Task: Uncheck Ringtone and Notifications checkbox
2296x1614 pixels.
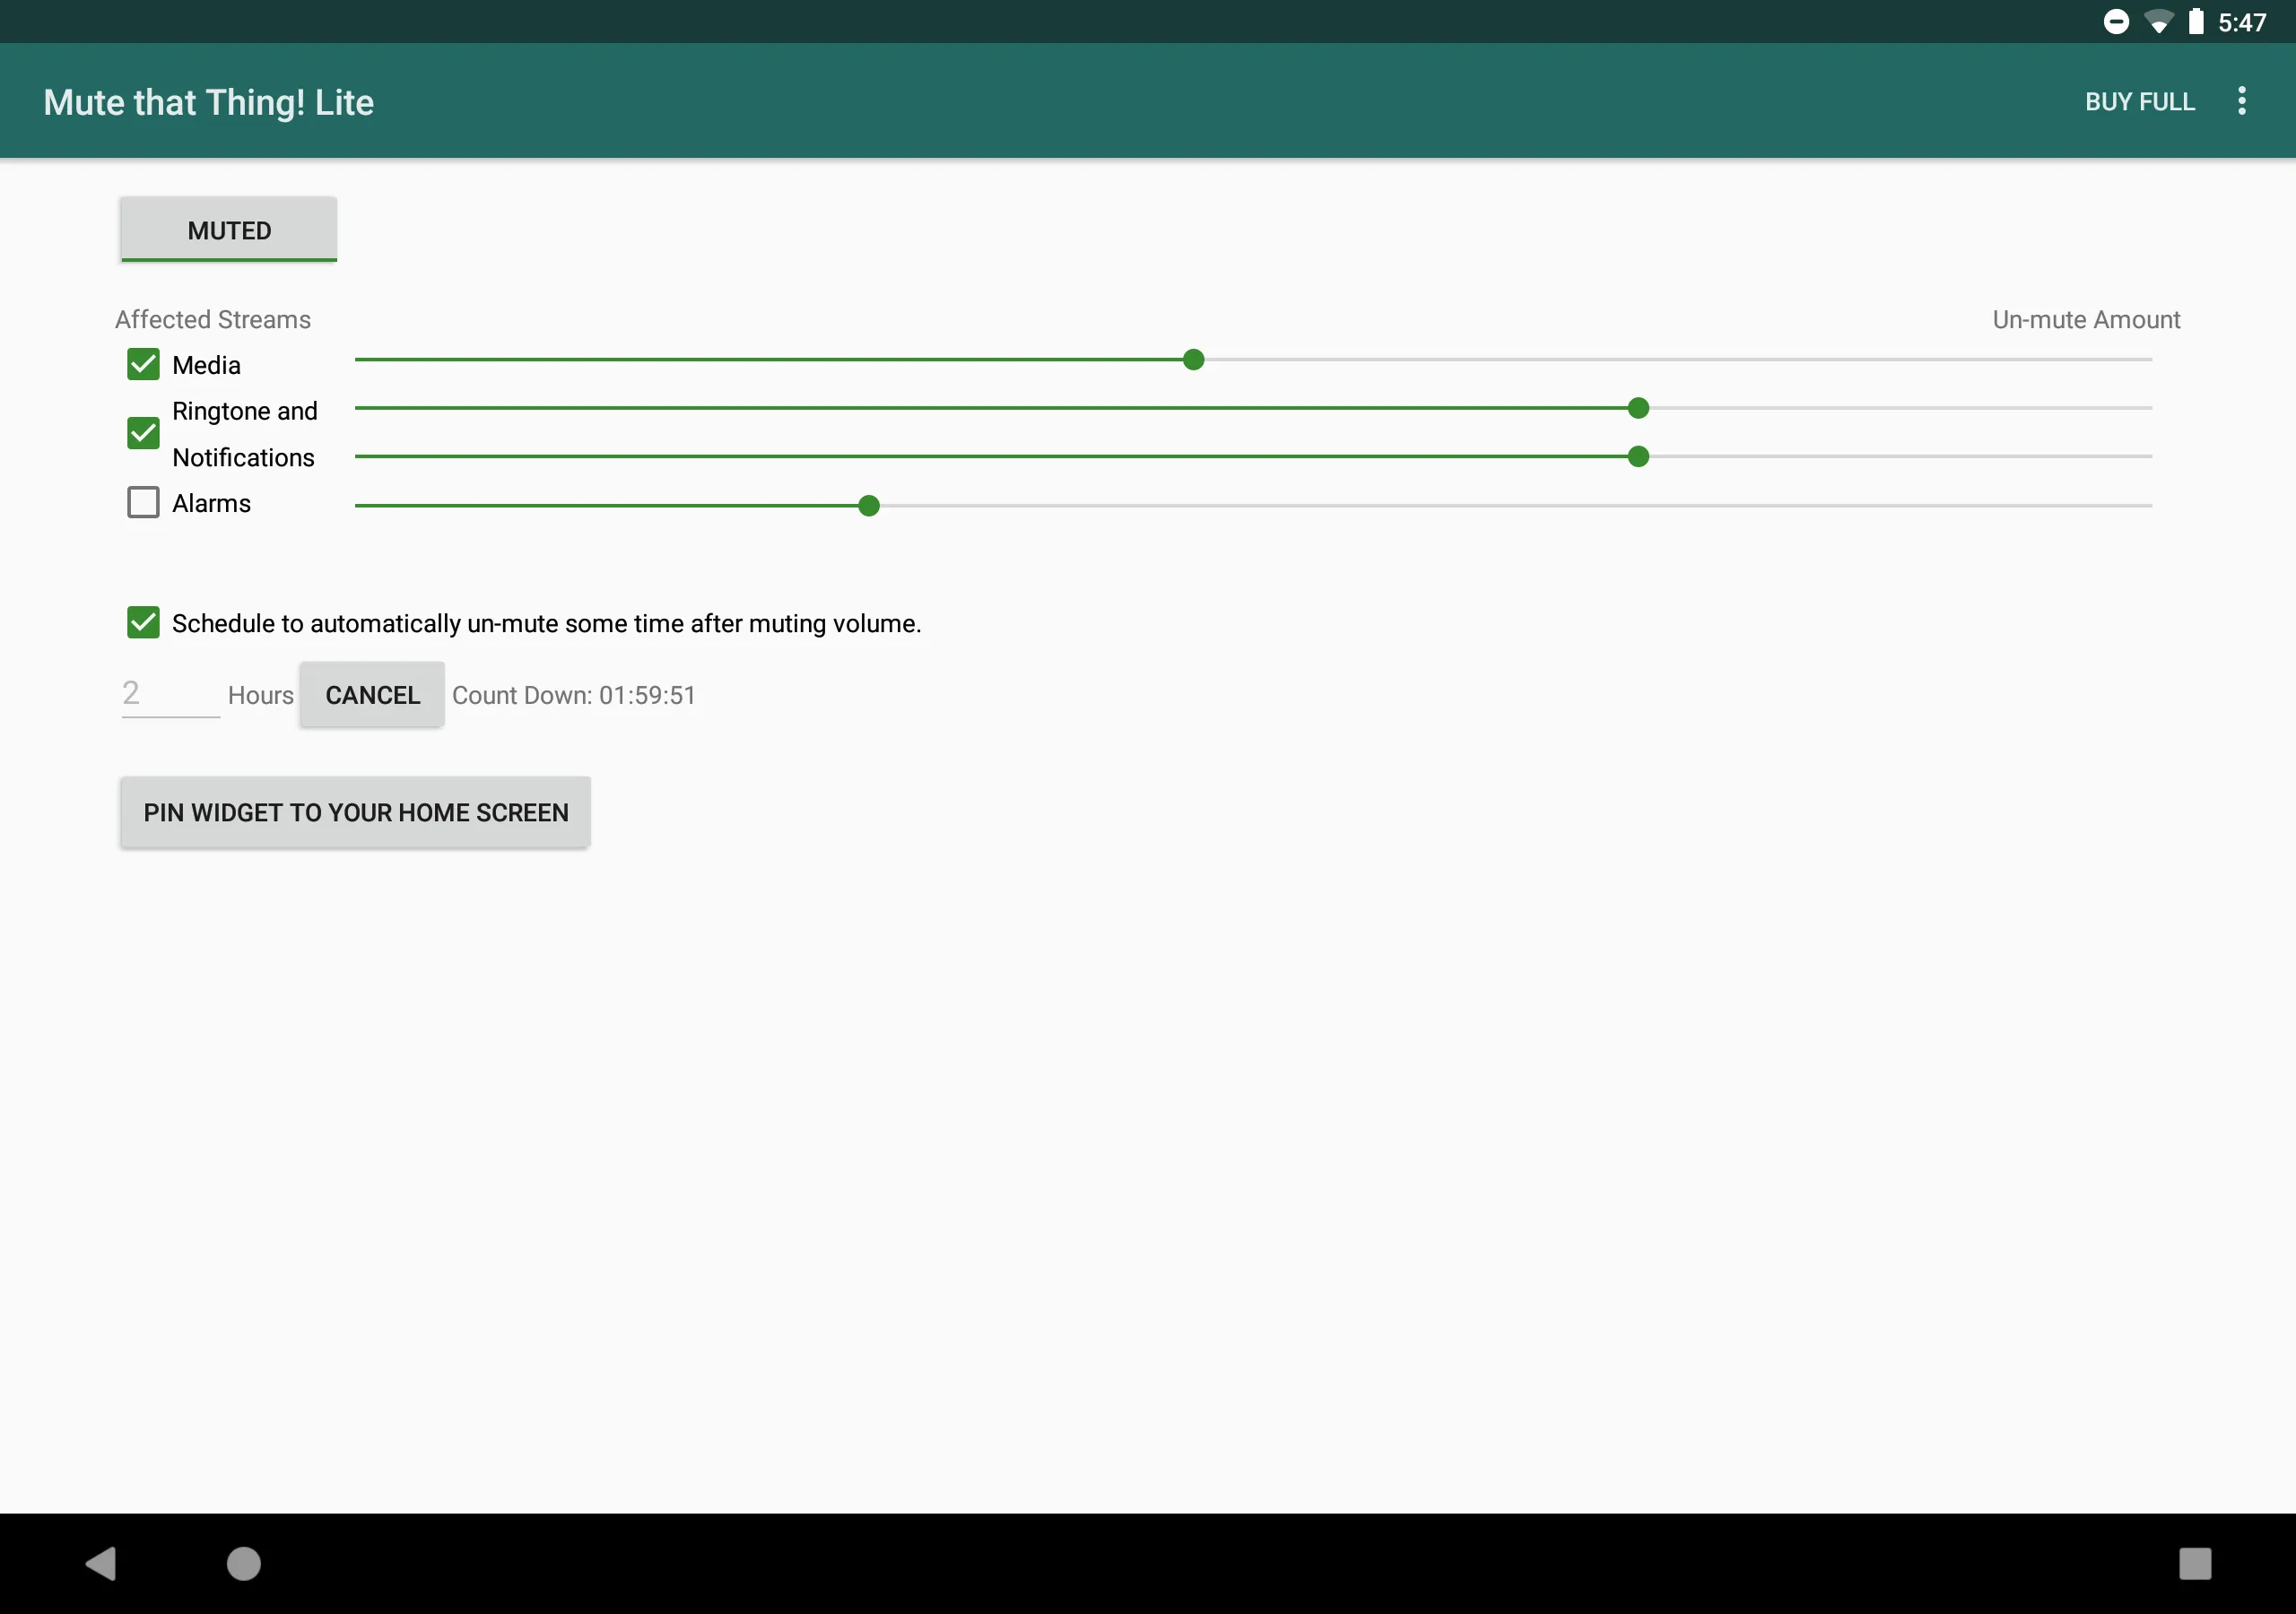Action: [143, 433]
